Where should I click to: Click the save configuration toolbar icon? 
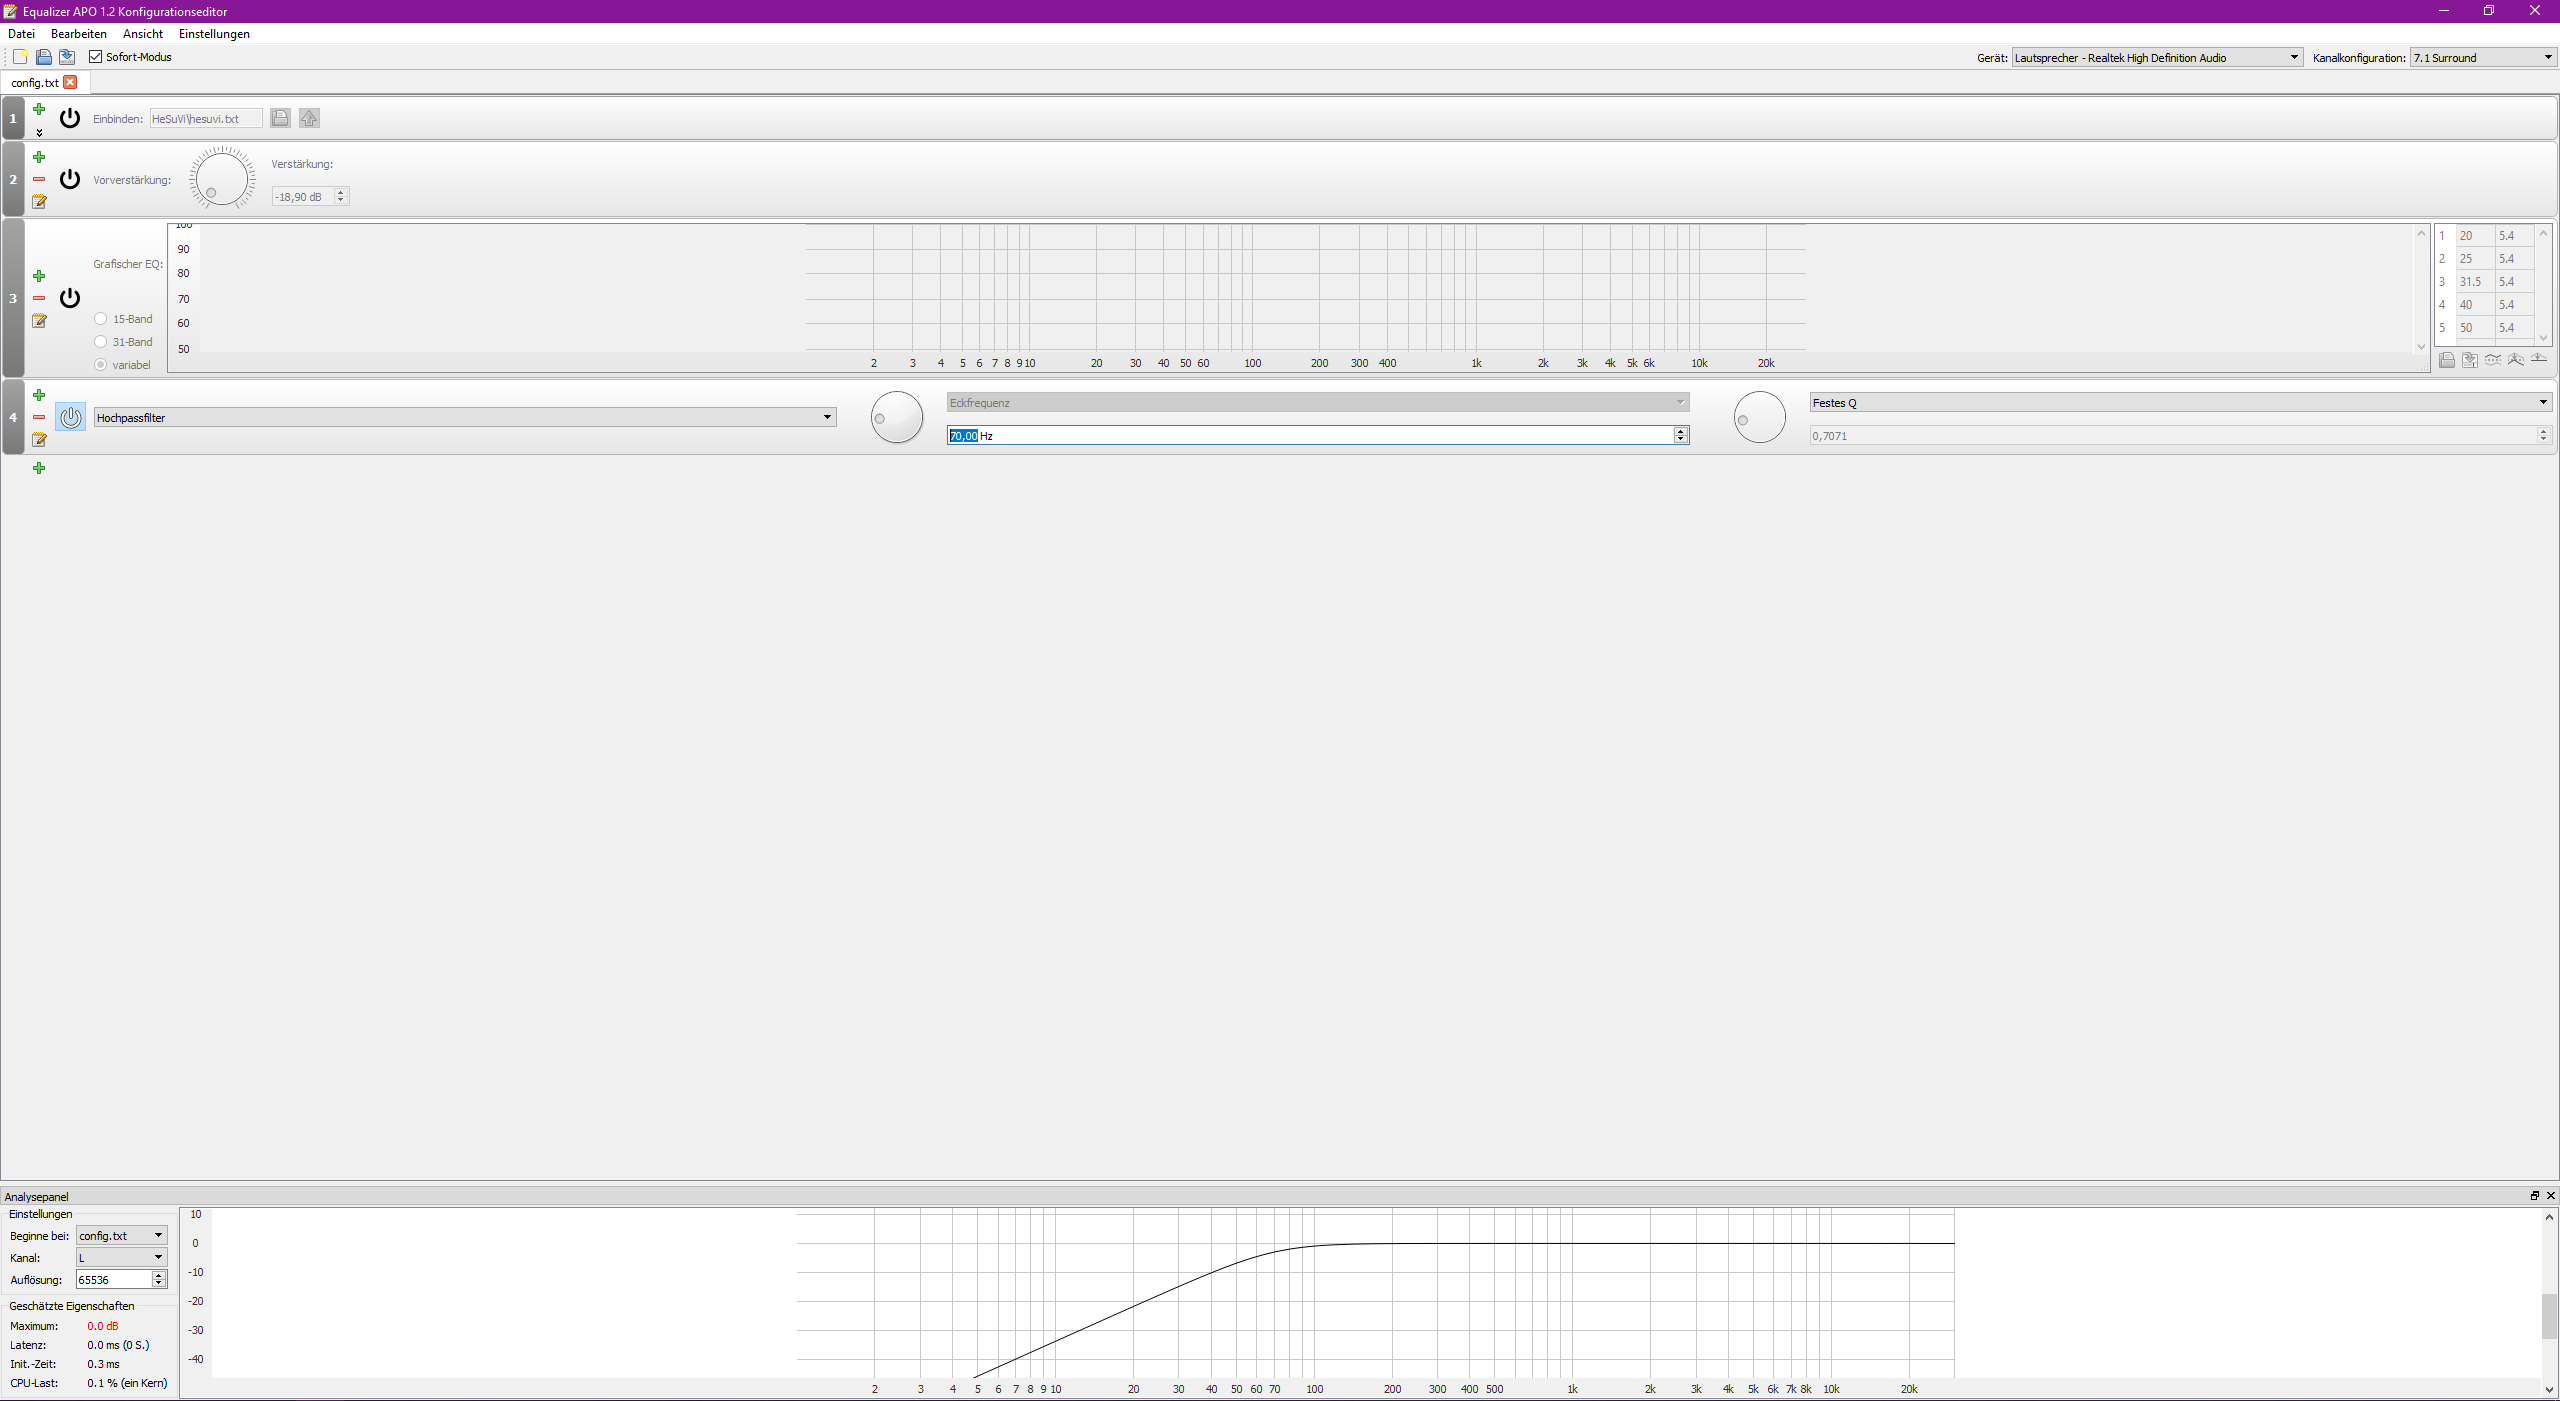coord(67,57)
